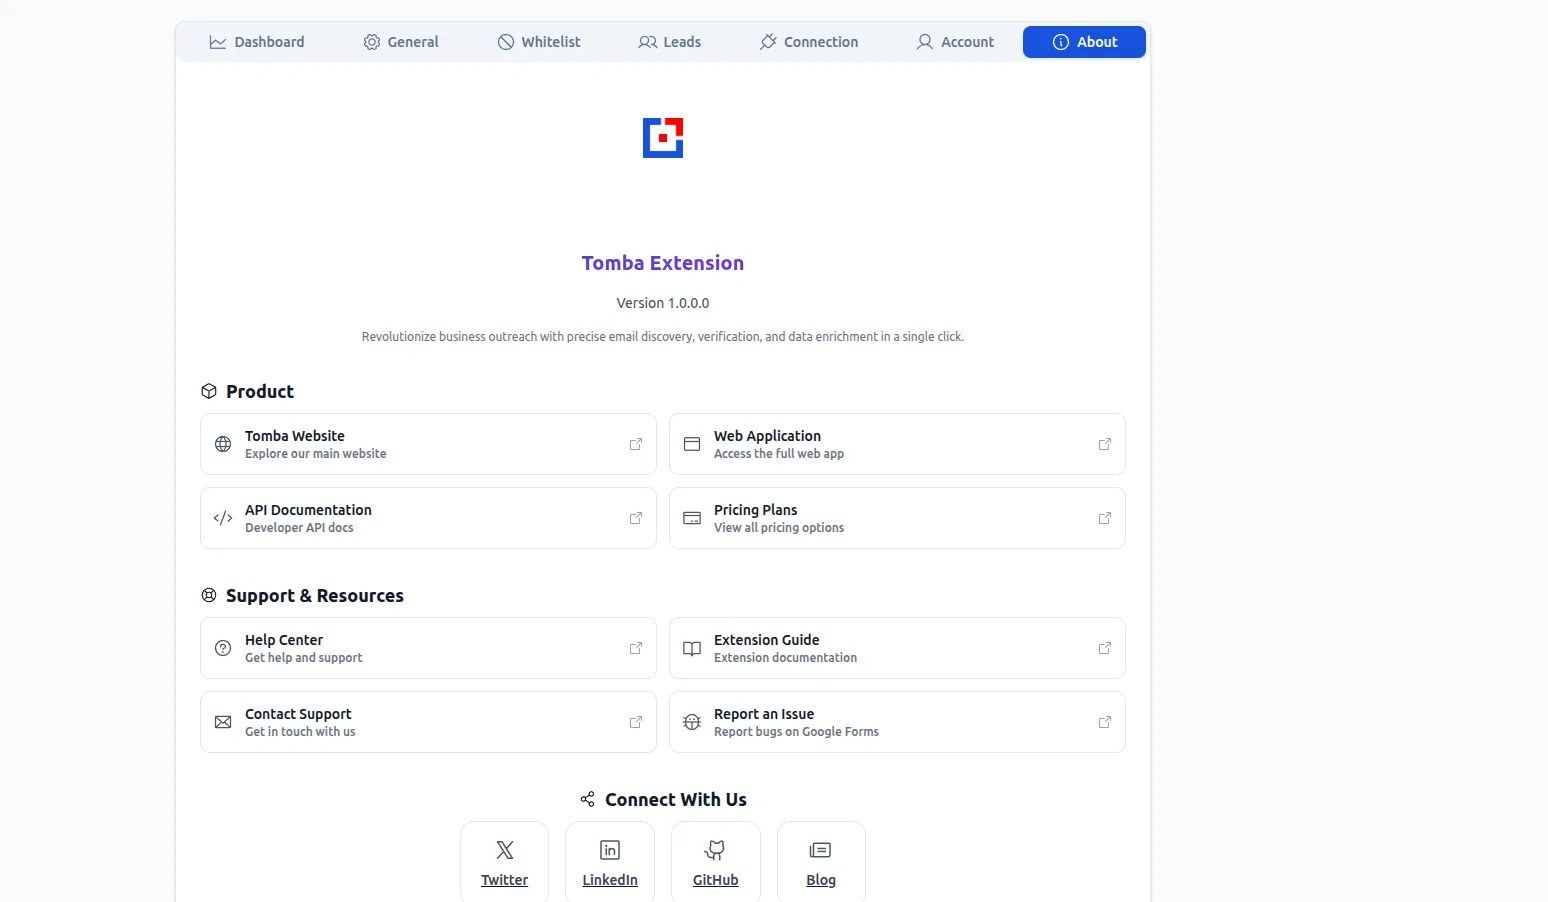The height and width of the screenshot is (902, 1548).
Task: Click the Support & Resources heading
Action: (315, 595)
